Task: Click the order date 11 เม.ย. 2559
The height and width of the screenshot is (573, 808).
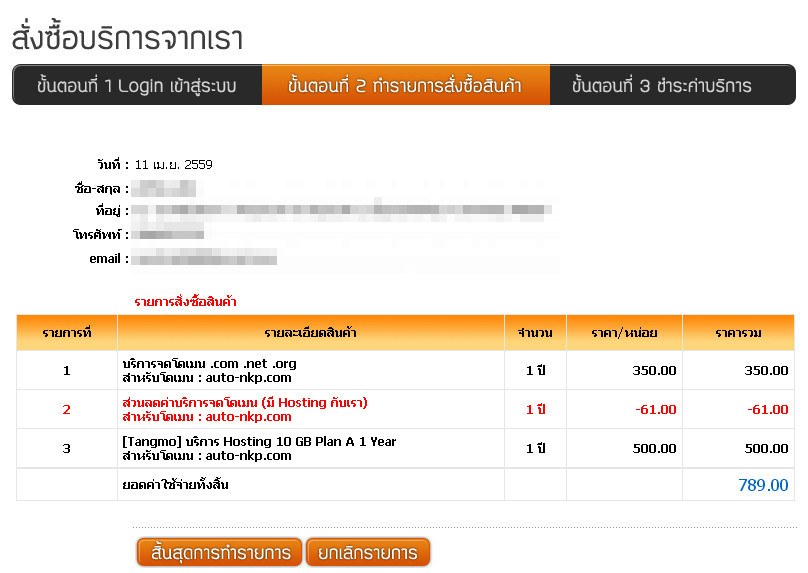Action: (x=173, y=164)
